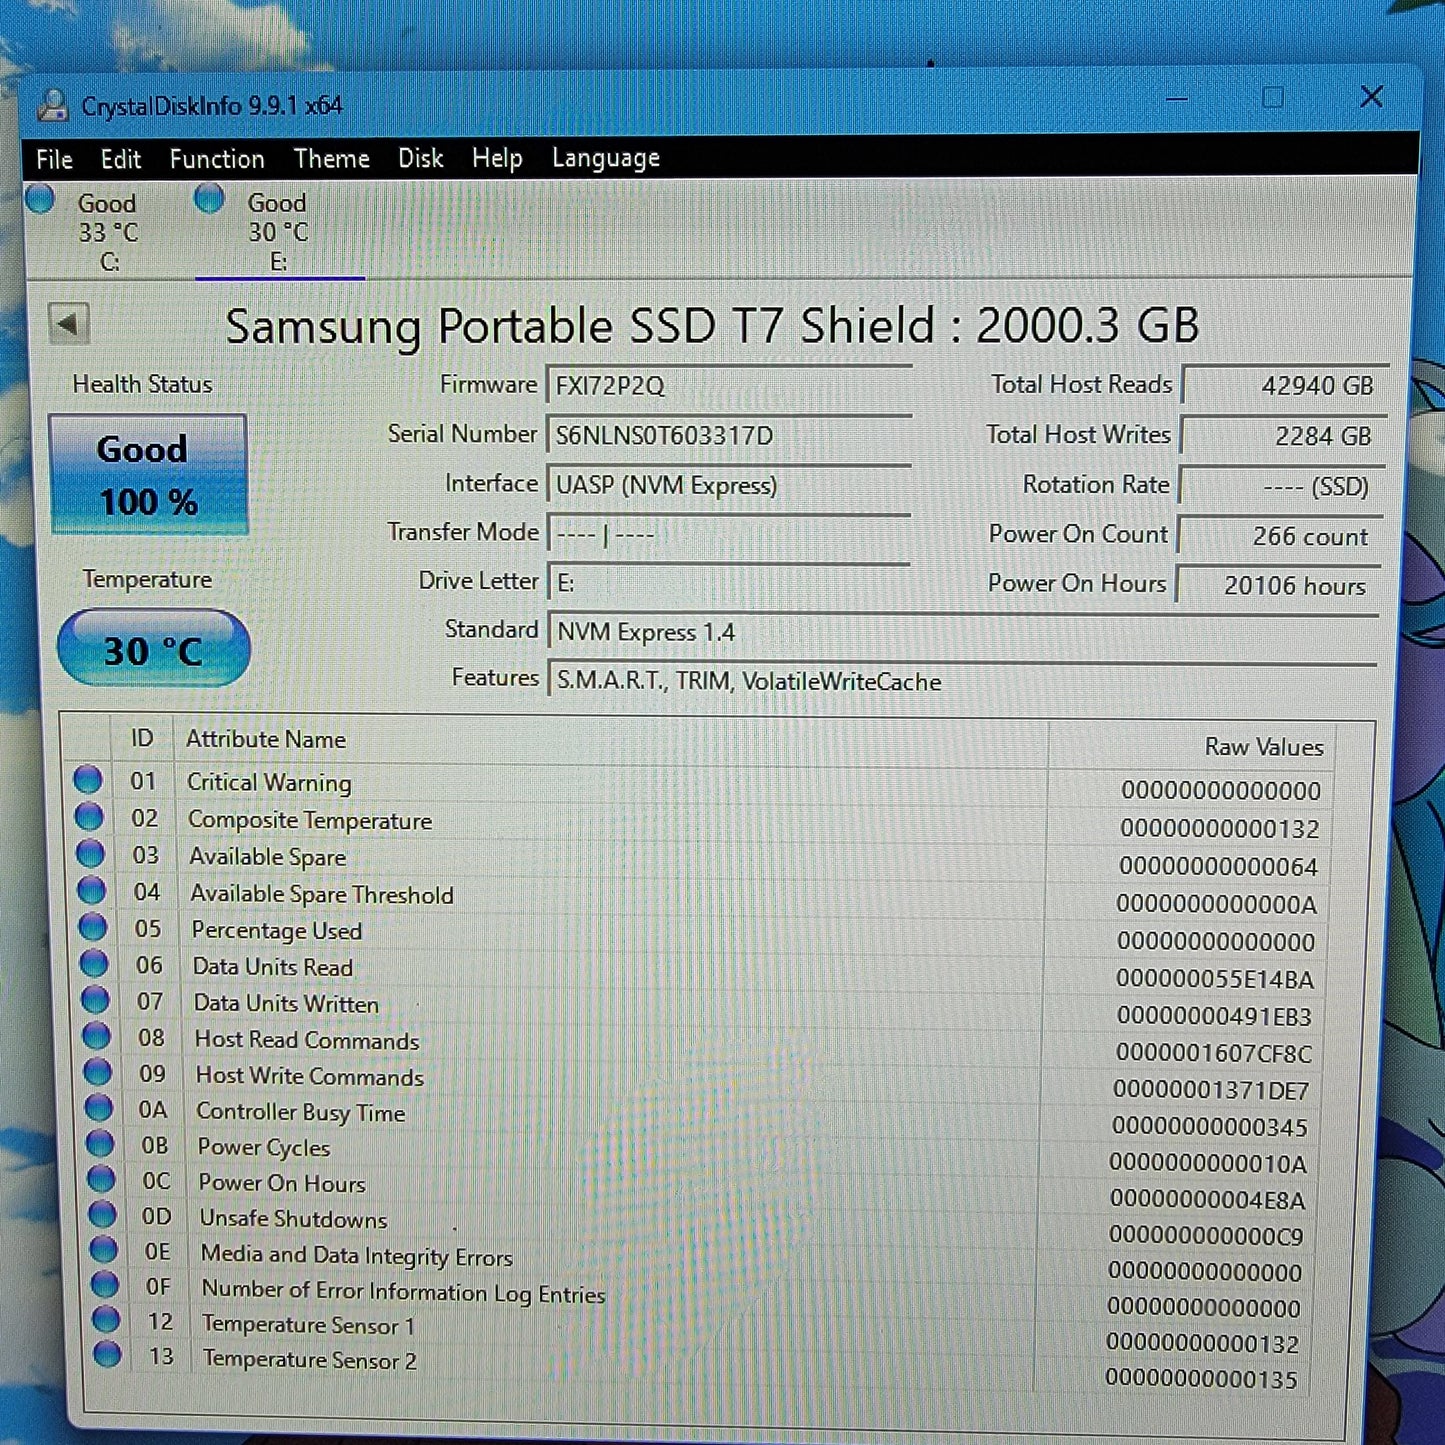The height and width of the screenshot is (1445, 1445).
Task: Click the status dot for Power On Hours row 0C
Action: click(101, 1180)
